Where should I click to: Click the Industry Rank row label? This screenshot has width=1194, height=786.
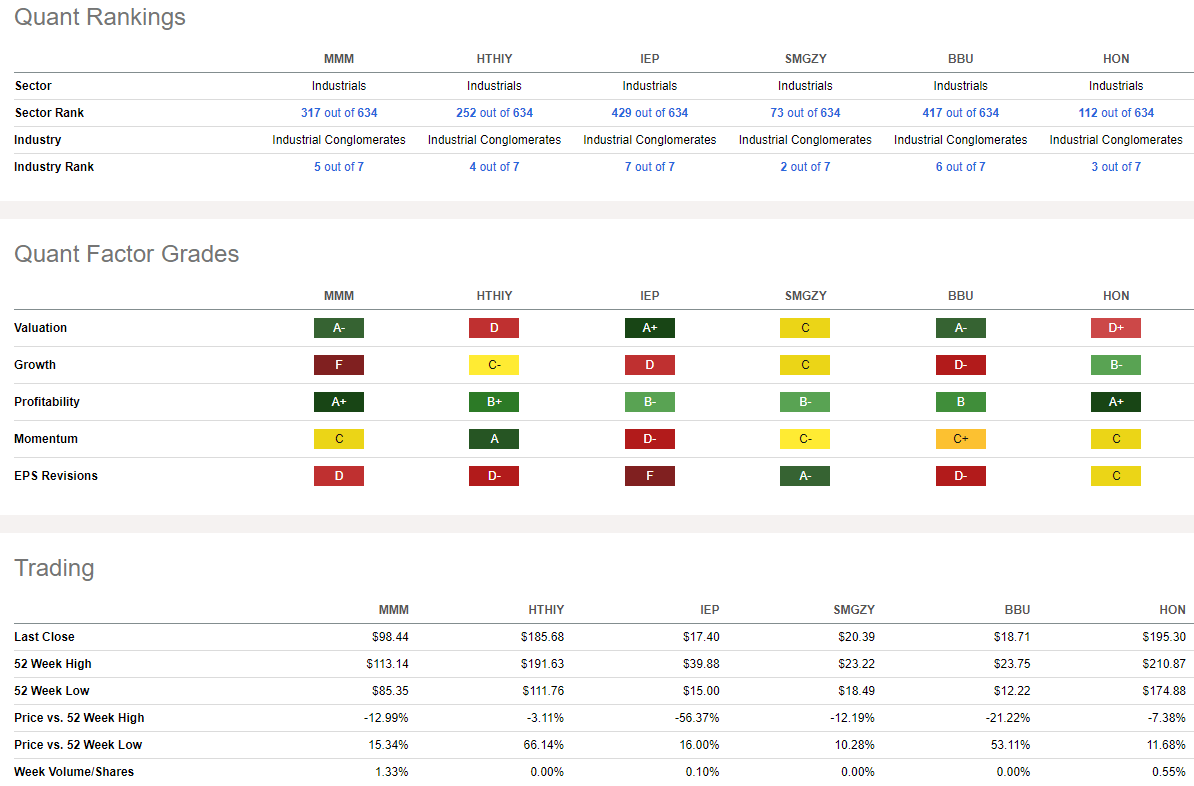54,167
